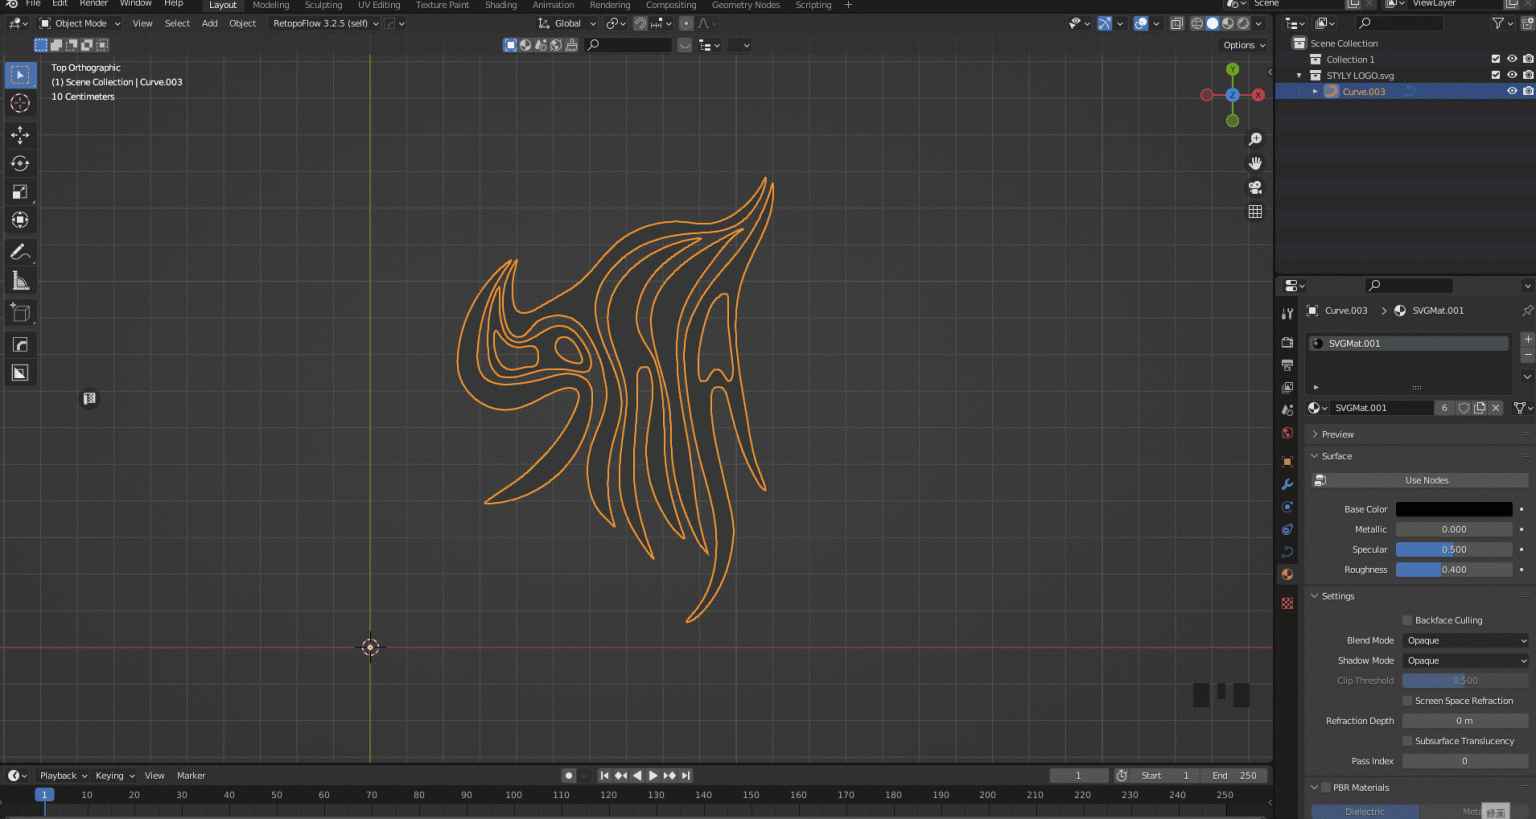Image resolution: width=1536 pixels, height=819 pixels.
Task: Select the Scale tool
Action: click(x=21, y=192)
